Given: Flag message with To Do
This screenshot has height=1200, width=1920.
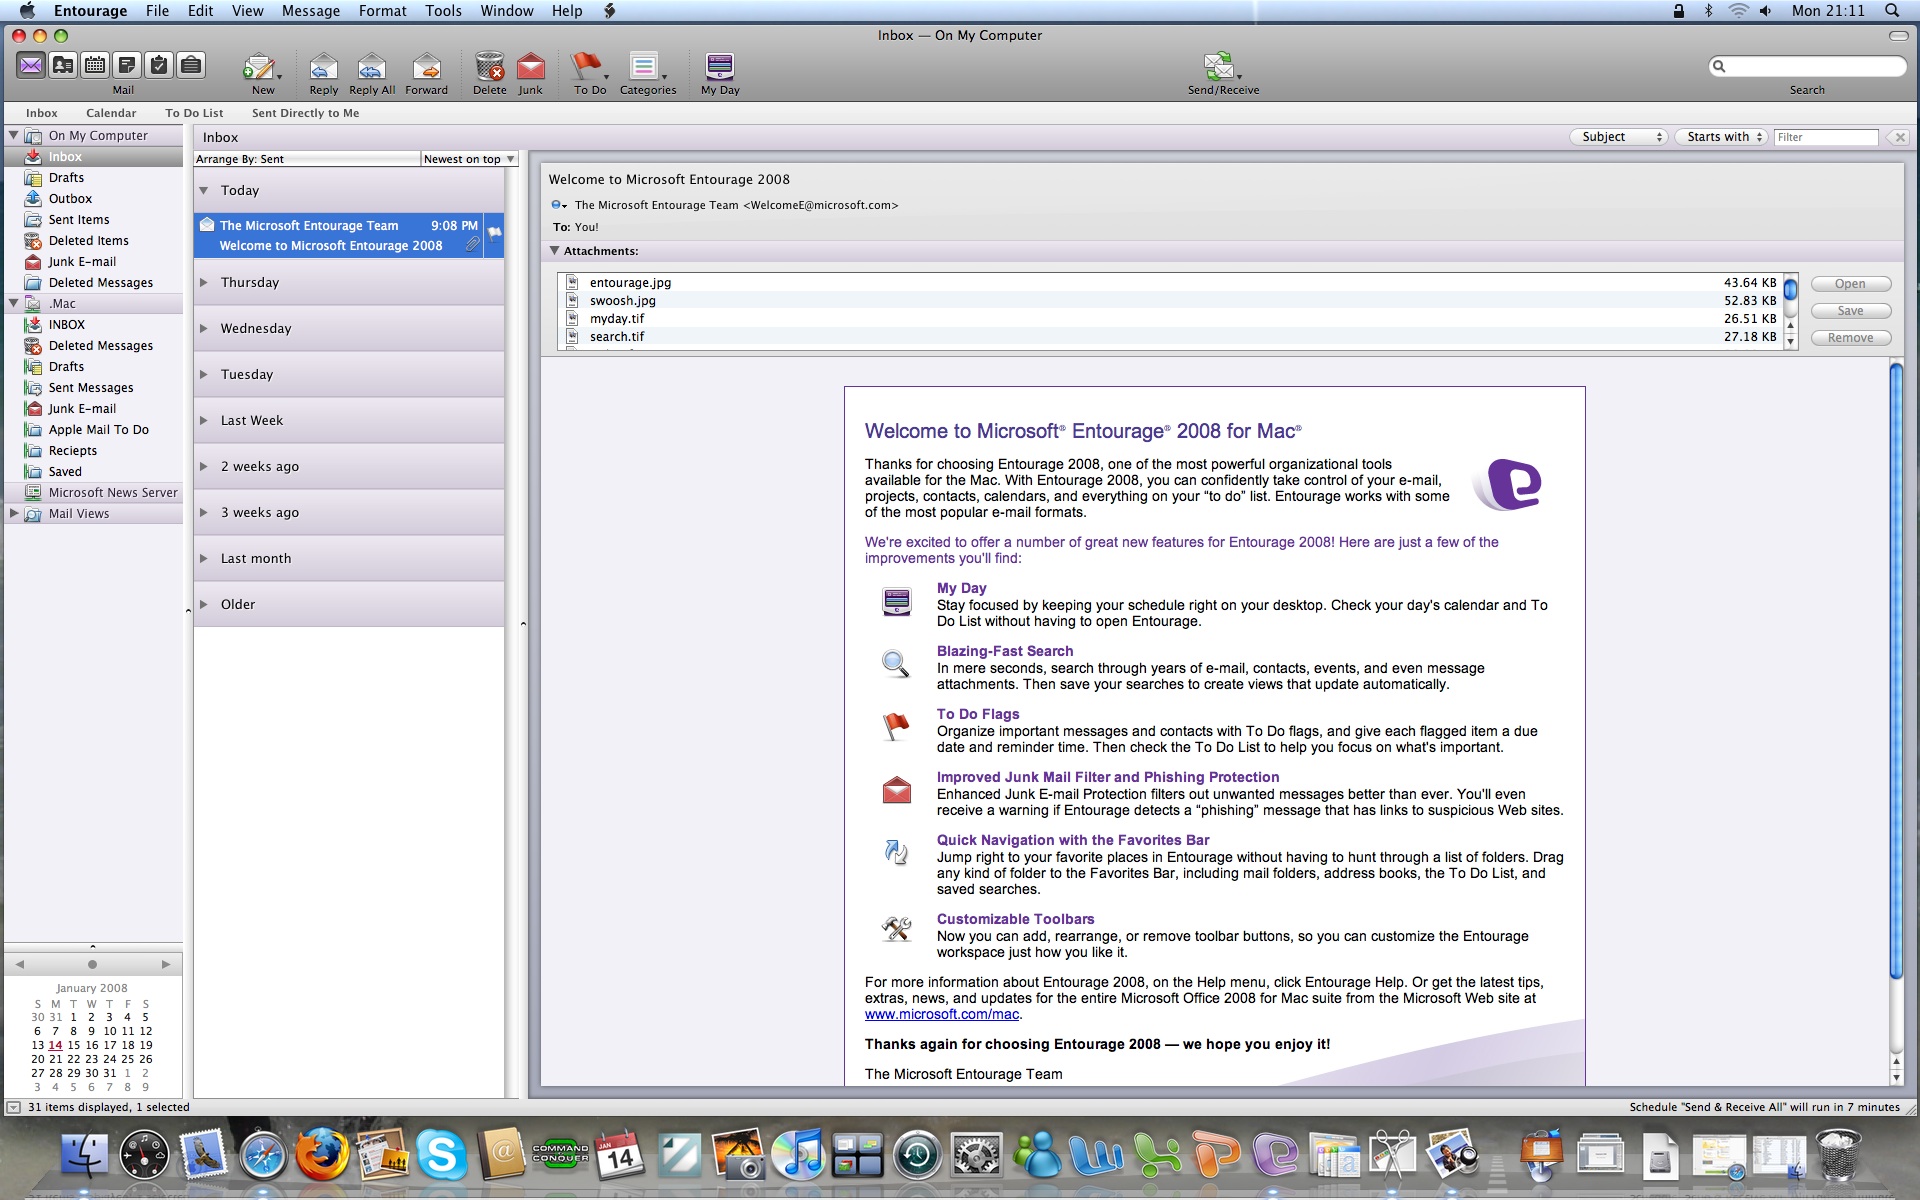Looking at the screenshot, I should tap(590, 74).
